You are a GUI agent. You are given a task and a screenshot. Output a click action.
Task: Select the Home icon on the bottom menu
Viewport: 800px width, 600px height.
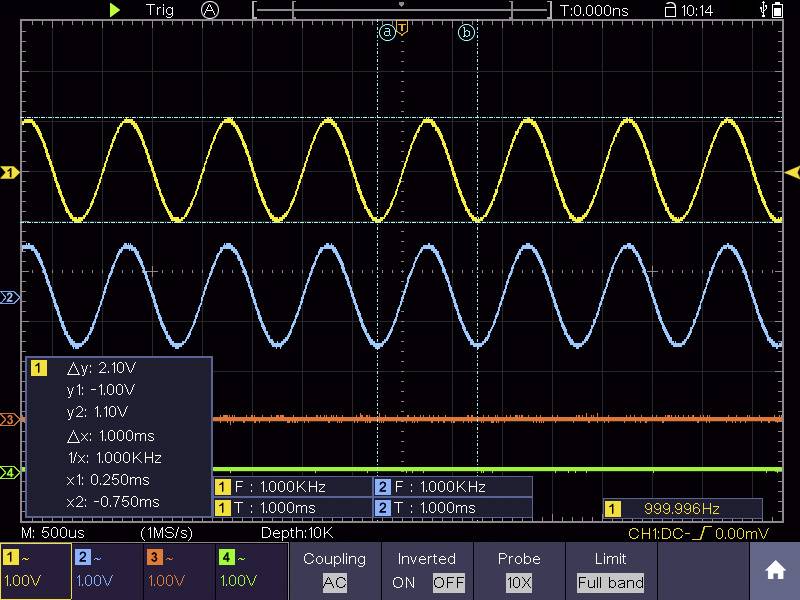(775, 569)
